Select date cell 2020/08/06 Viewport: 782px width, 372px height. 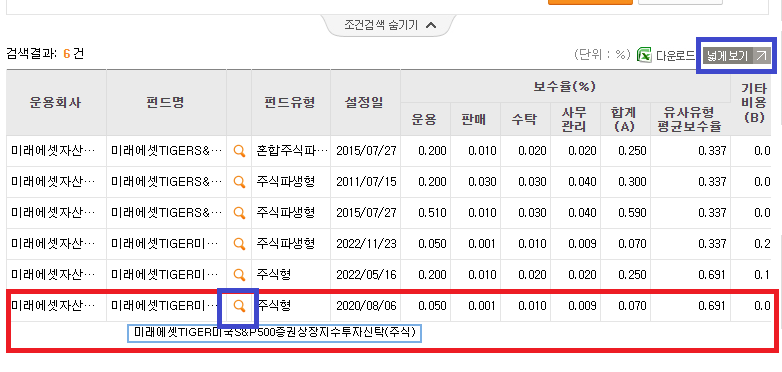point(366,305)
